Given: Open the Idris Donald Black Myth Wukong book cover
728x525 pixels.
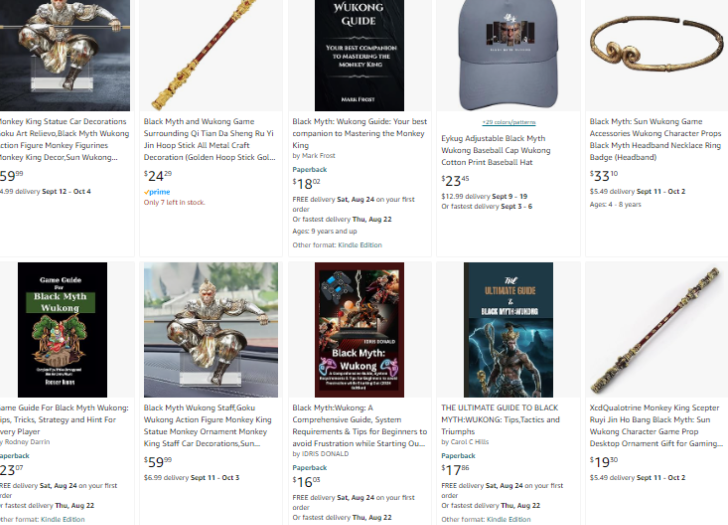Looking at the screenshot, I should pyautogui.click(x=359, y=330).
